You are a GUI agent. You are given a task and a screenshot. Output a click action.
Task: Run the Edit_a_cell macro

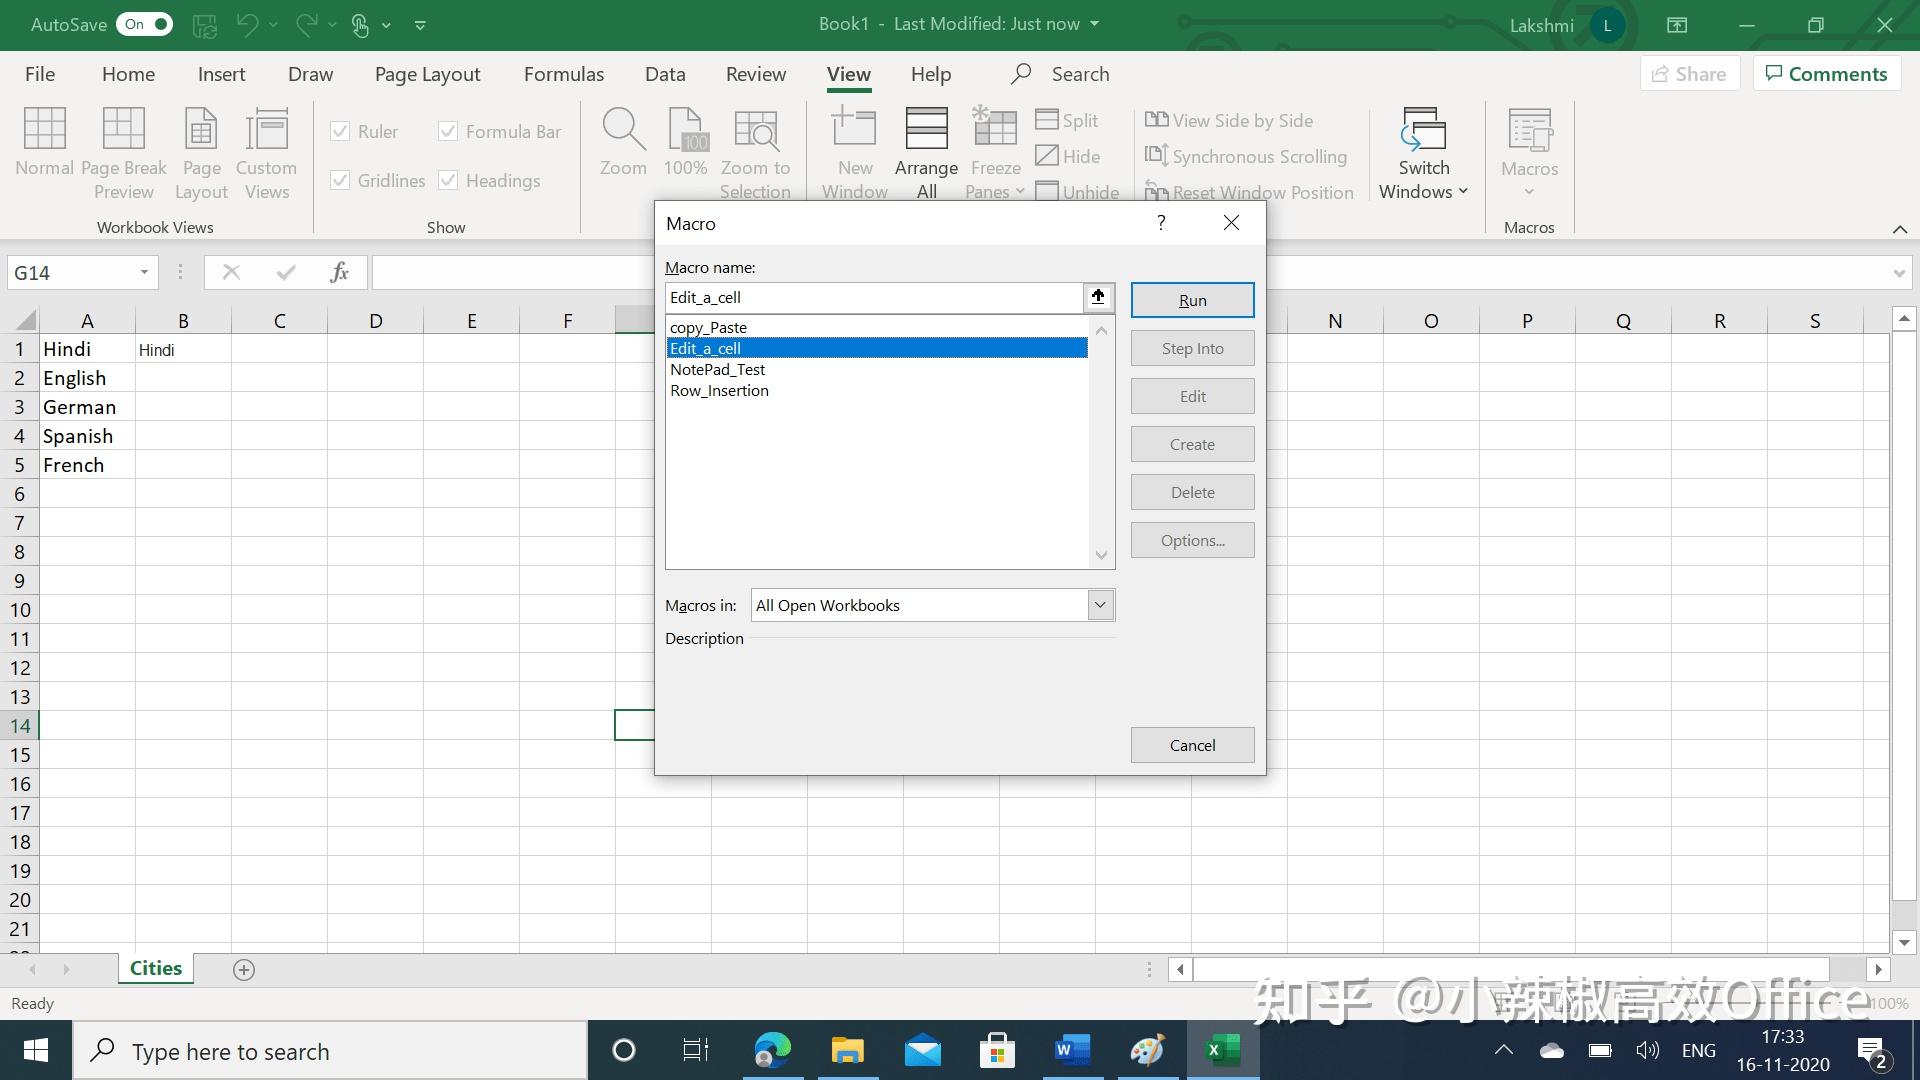[1191, 299]
